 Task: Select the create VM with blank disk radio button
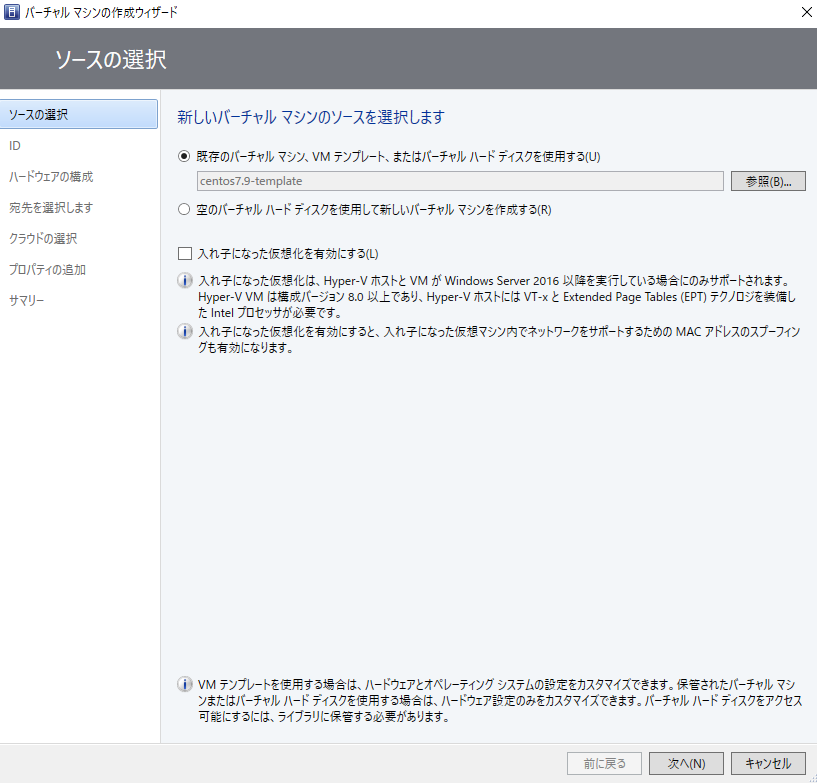tap(184, 209)
